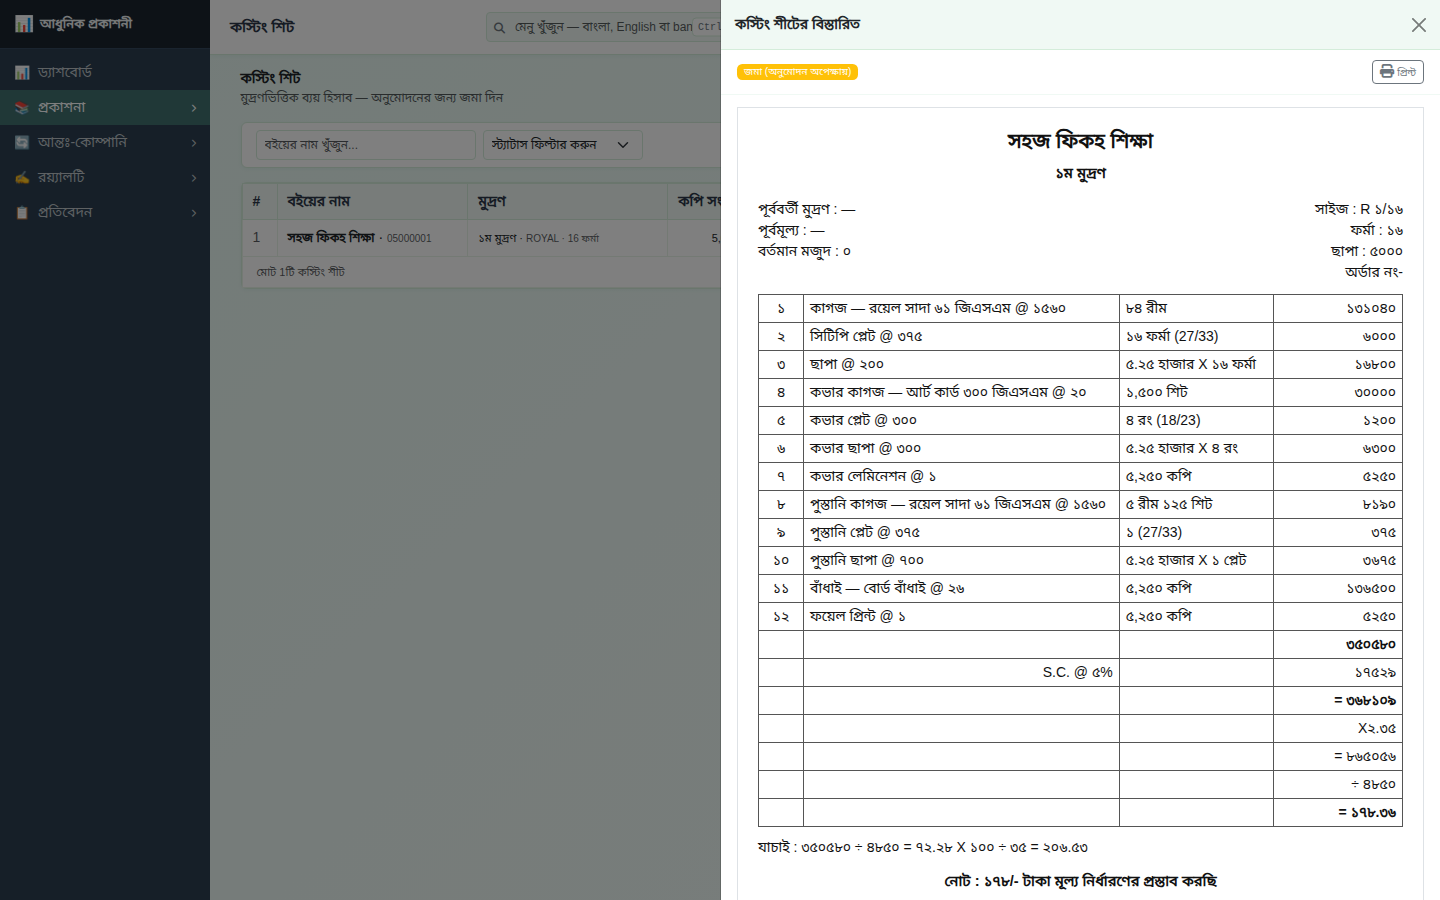Focus the menu search field

coord(603,27)
